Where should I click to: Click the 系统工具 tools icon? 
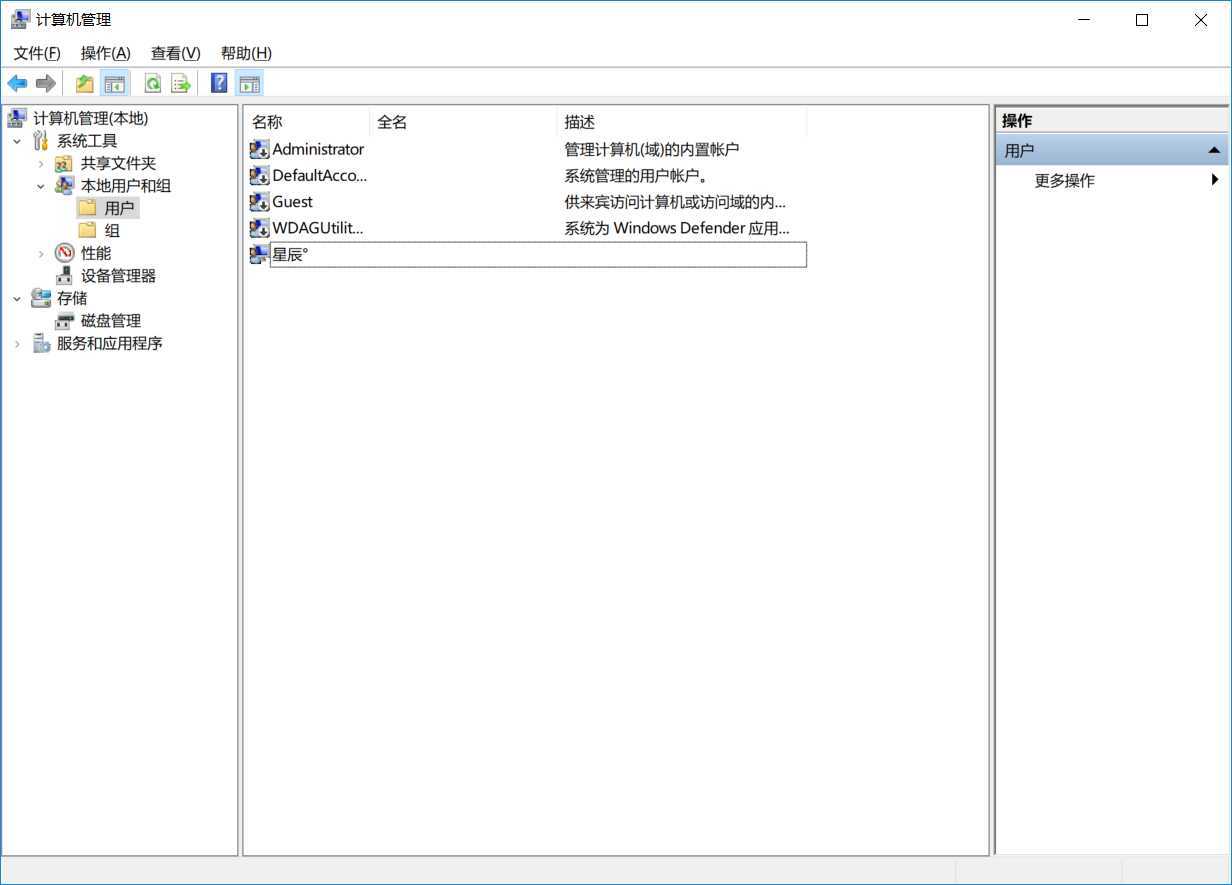[40, 141]
